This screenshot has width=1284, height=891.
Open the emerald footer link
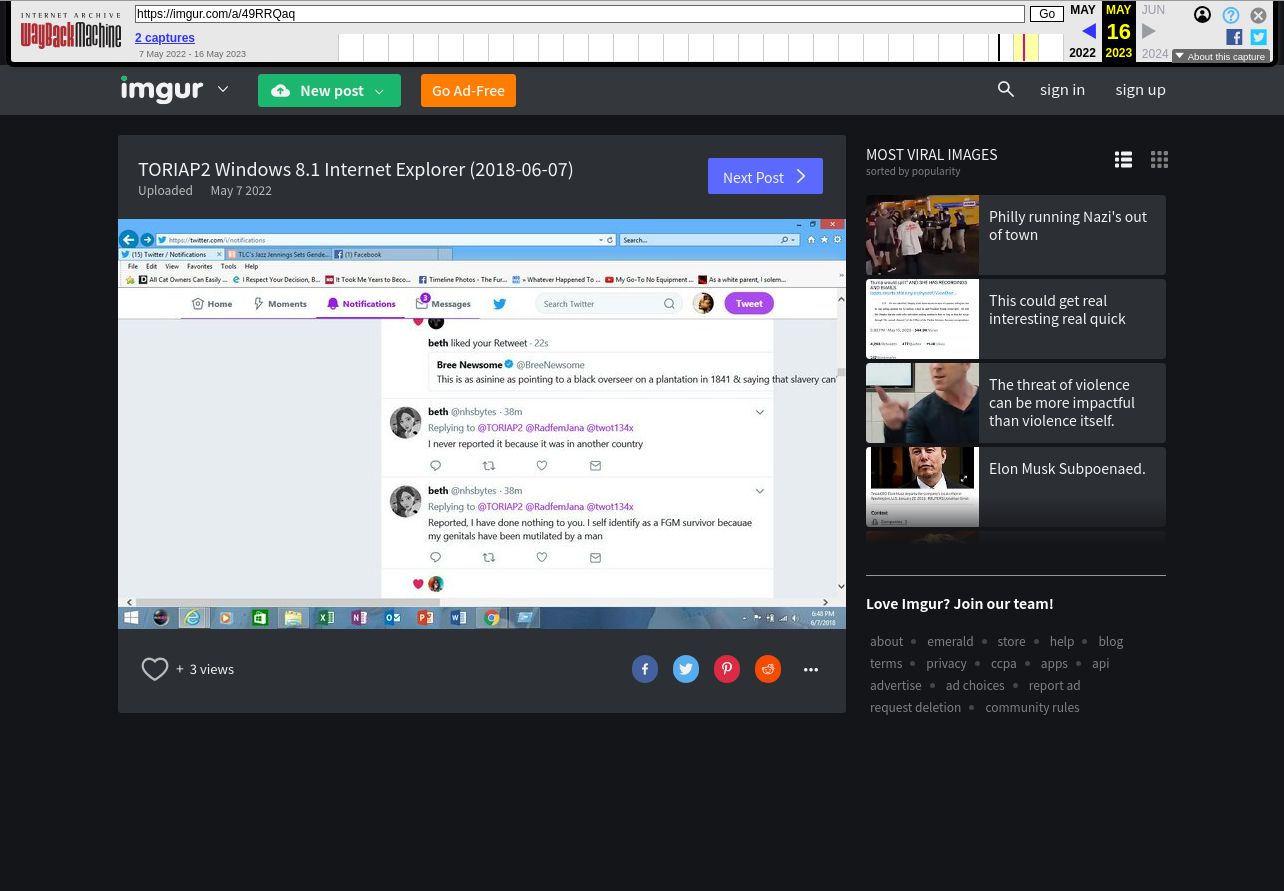[950, 642]
